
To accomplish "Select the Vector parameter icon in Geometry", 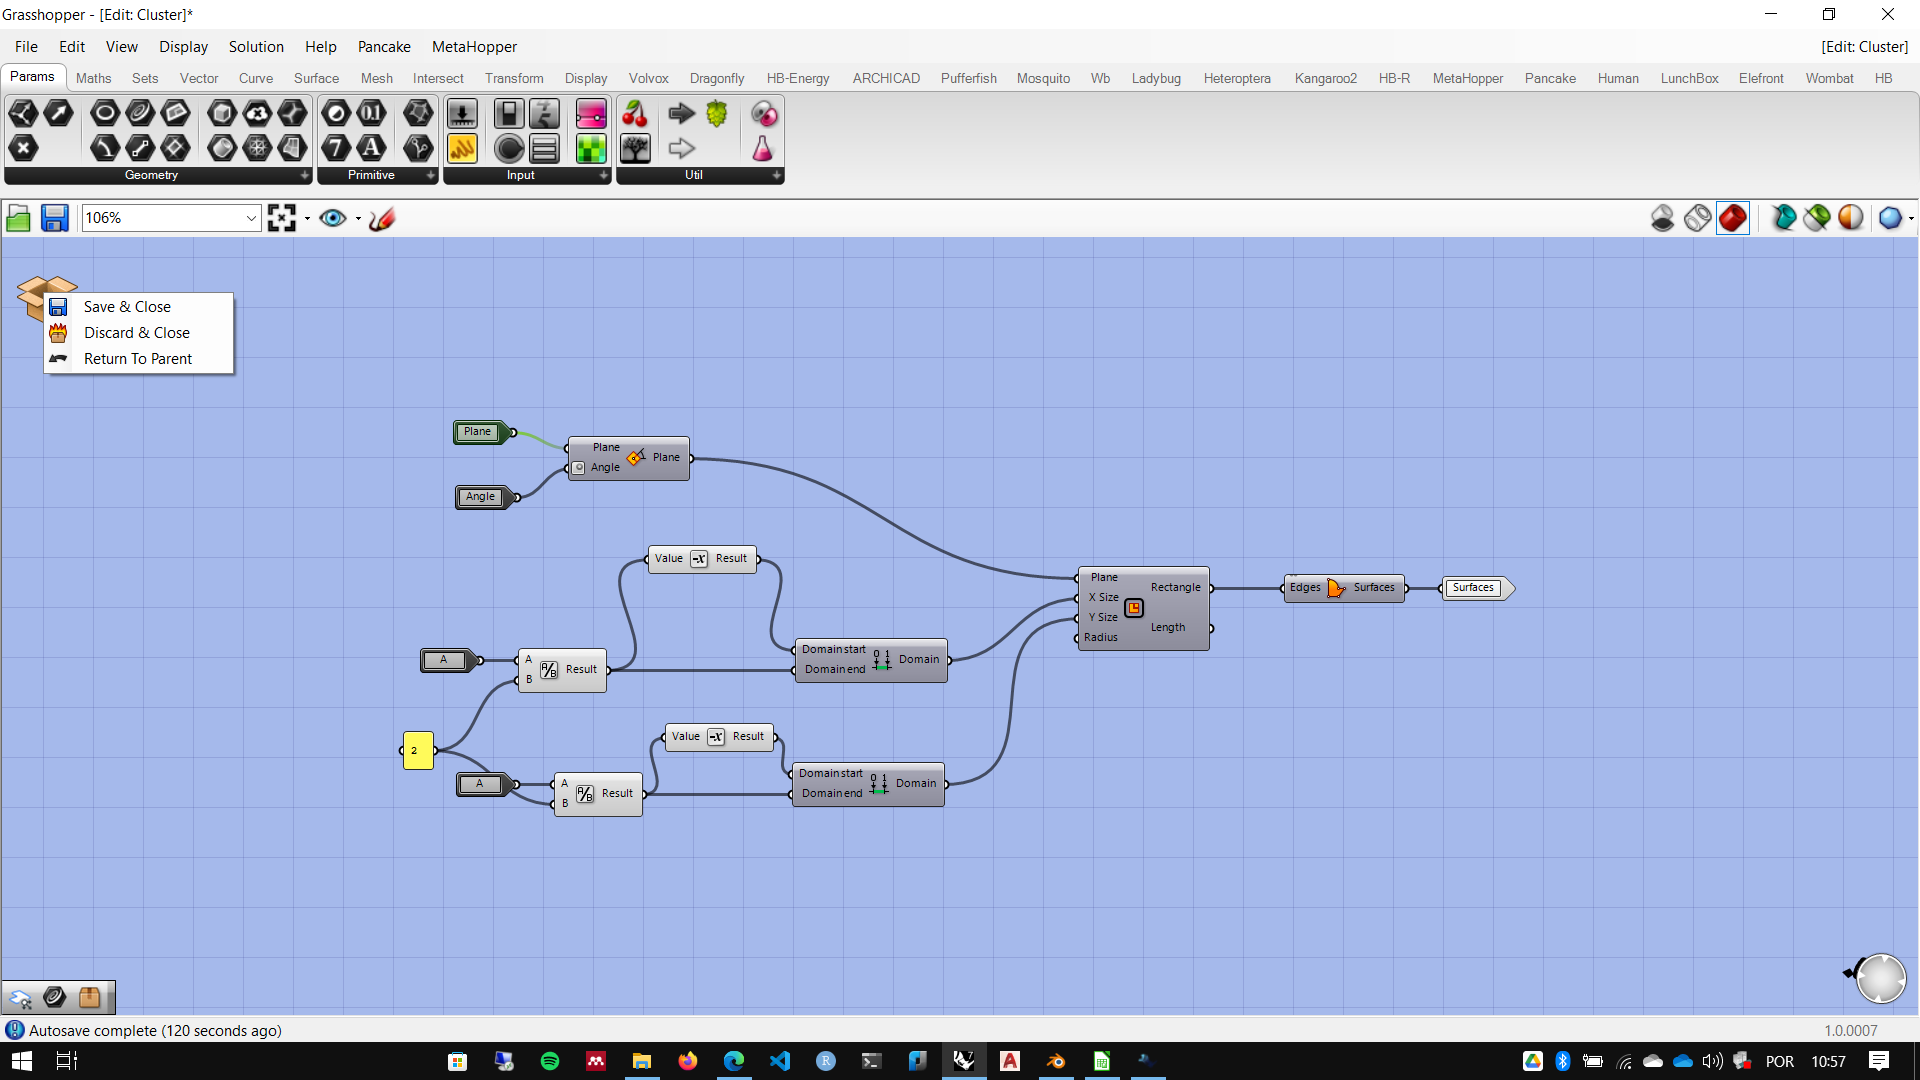I will point(59,114).
